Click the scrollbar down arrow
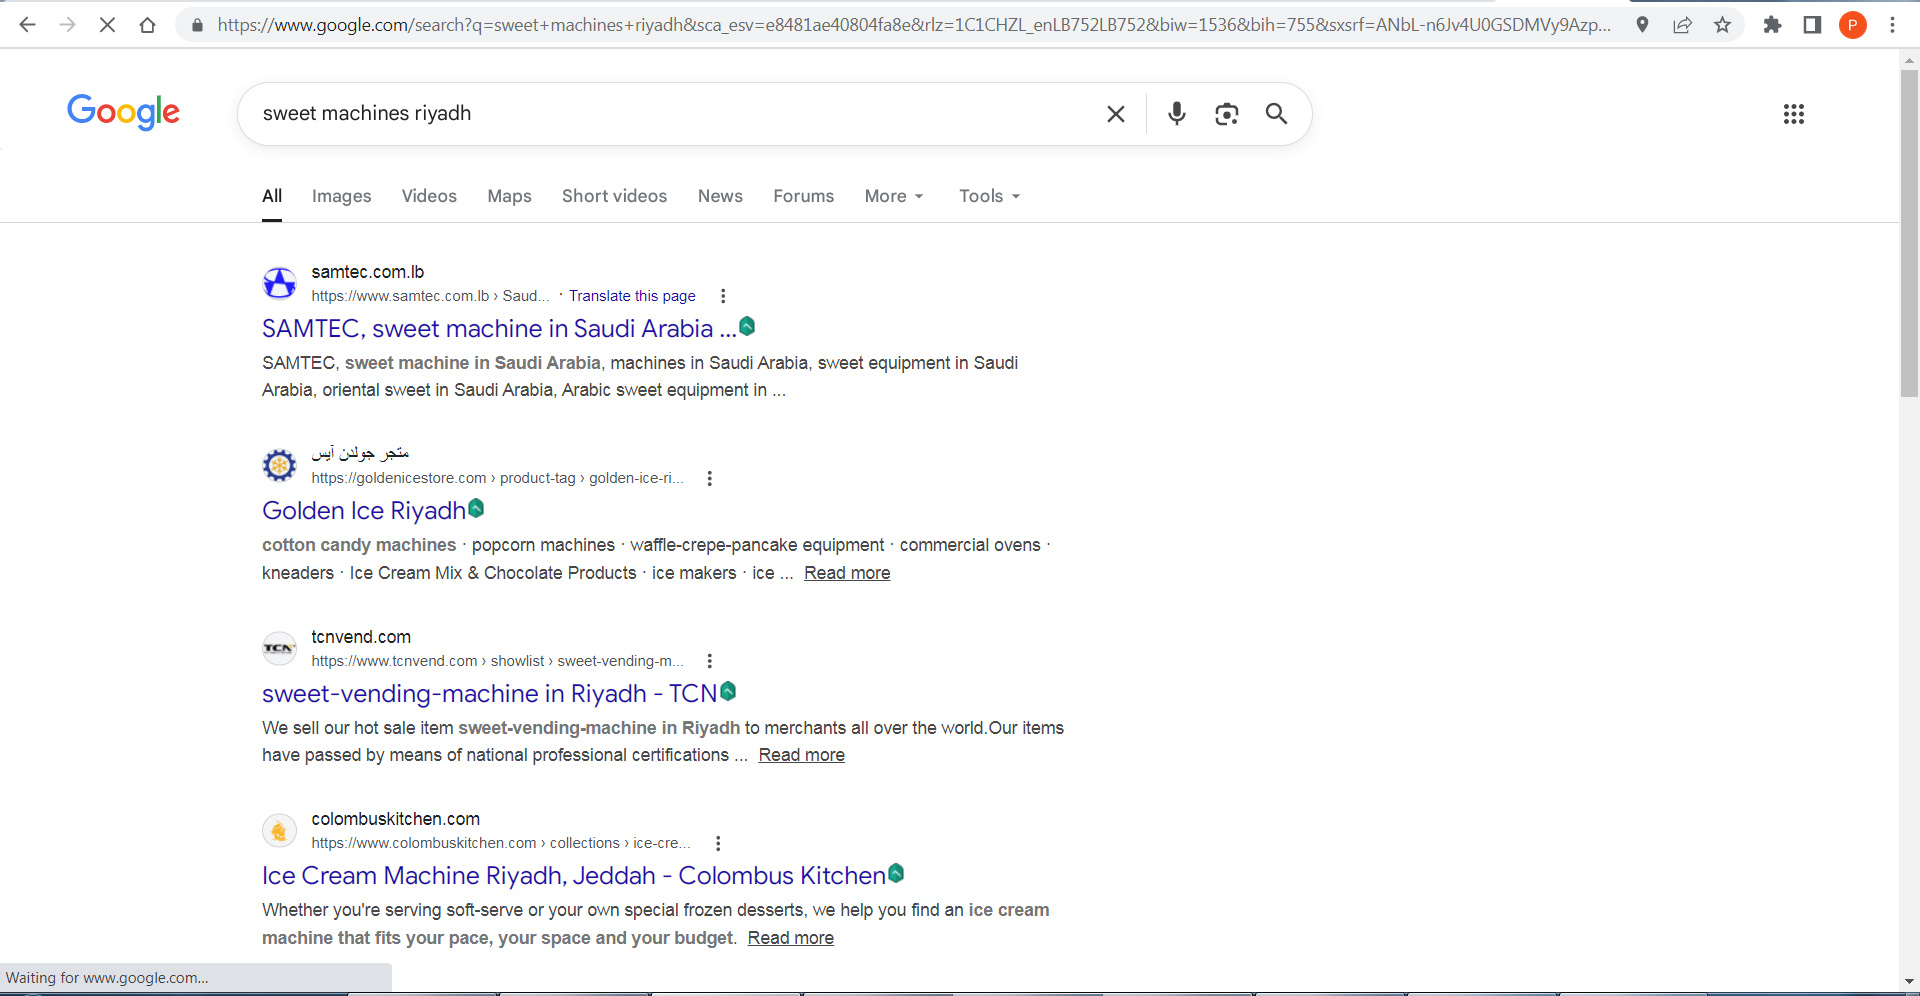Viewport: 1920px width, 996px height. [1909, 982]
